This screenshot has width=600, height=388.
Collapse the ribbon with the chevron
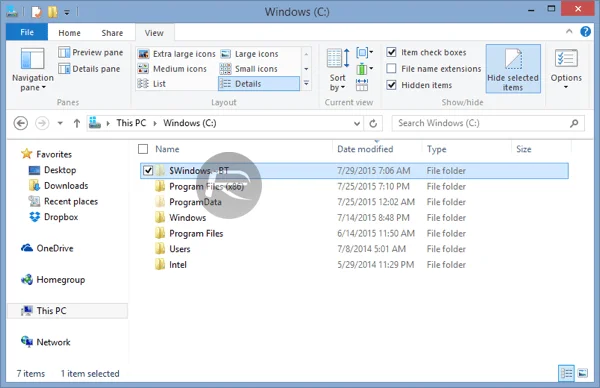tap(569, 31)
